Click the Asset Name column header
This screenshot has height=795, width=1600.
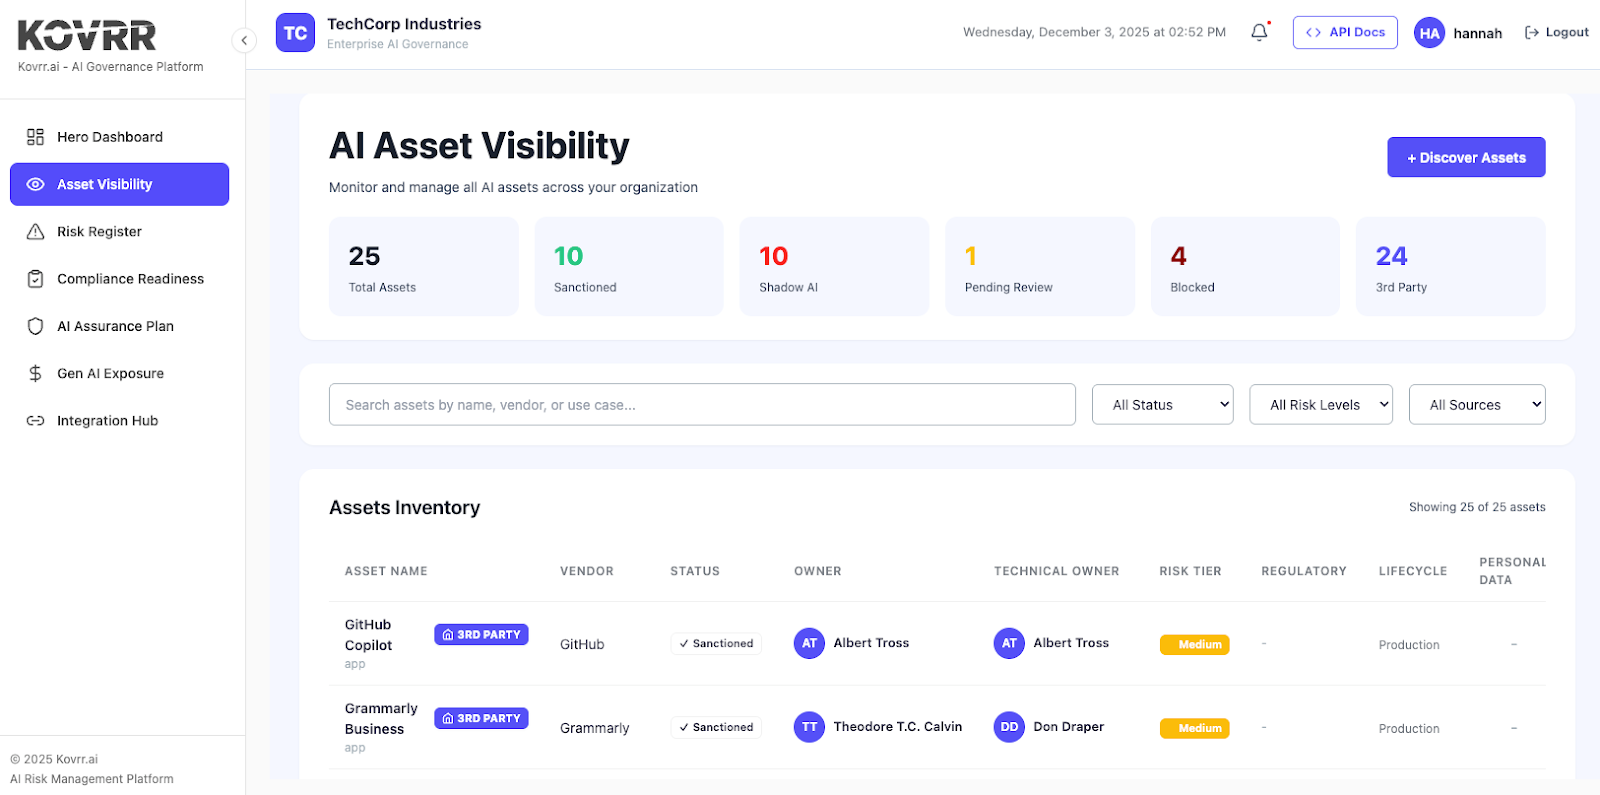click(x=386, y=571)
